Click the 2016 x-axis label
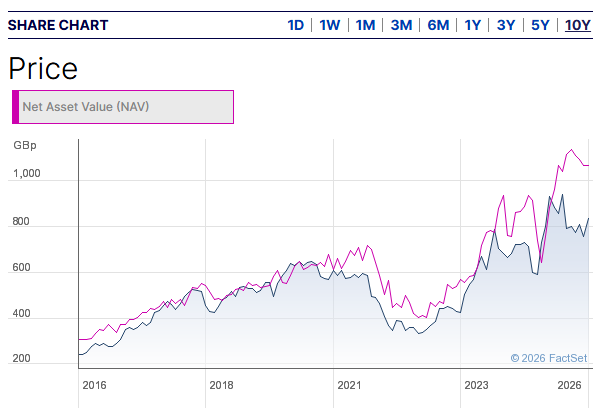 pos(94,385)
